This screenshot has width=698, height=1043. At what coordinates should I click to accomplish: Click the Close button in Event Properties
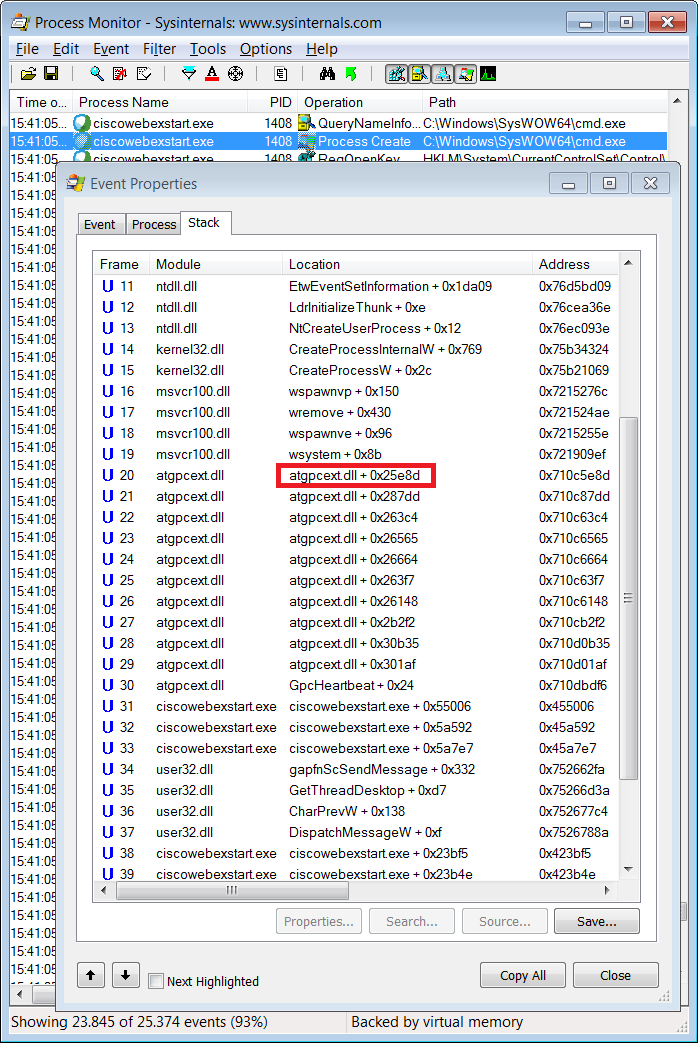(615, 975)
